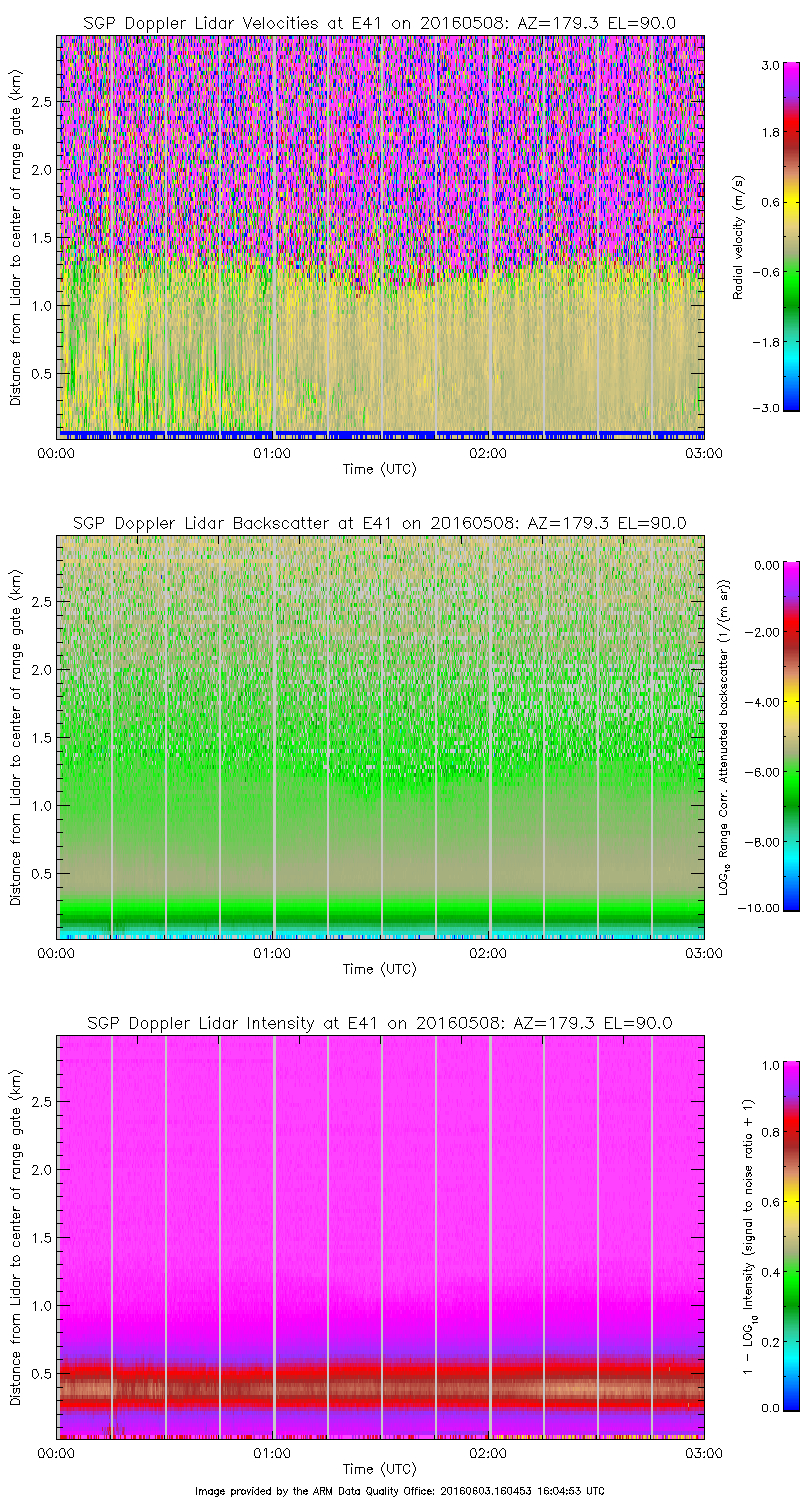Select the ARM Data Quality Office footer text

(399, 1491)
